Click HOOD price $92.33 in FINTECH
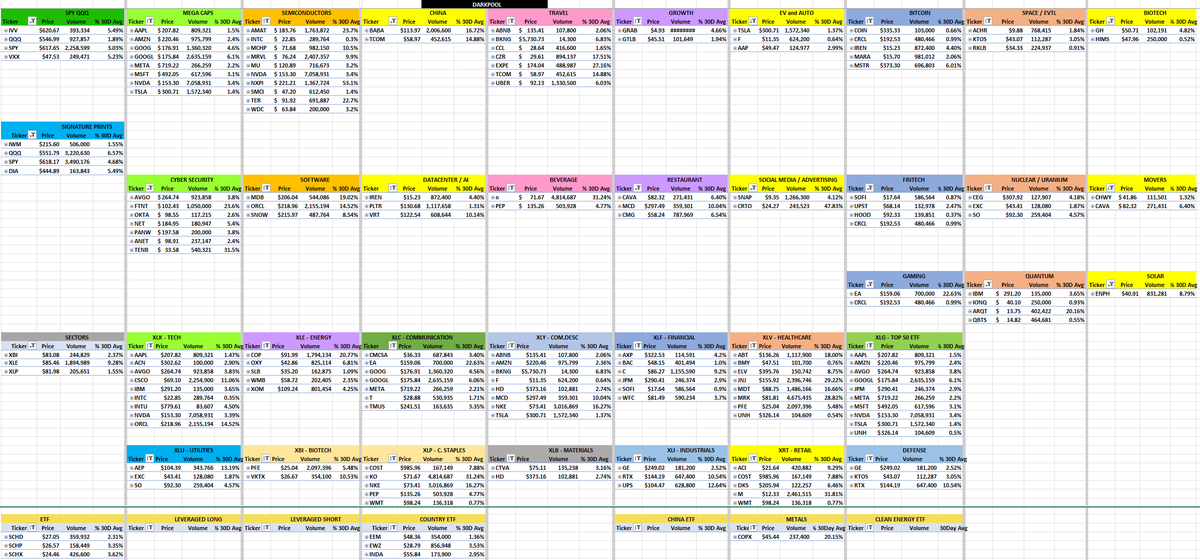This screenshot has height=560, width=1200. click(890, 215)
